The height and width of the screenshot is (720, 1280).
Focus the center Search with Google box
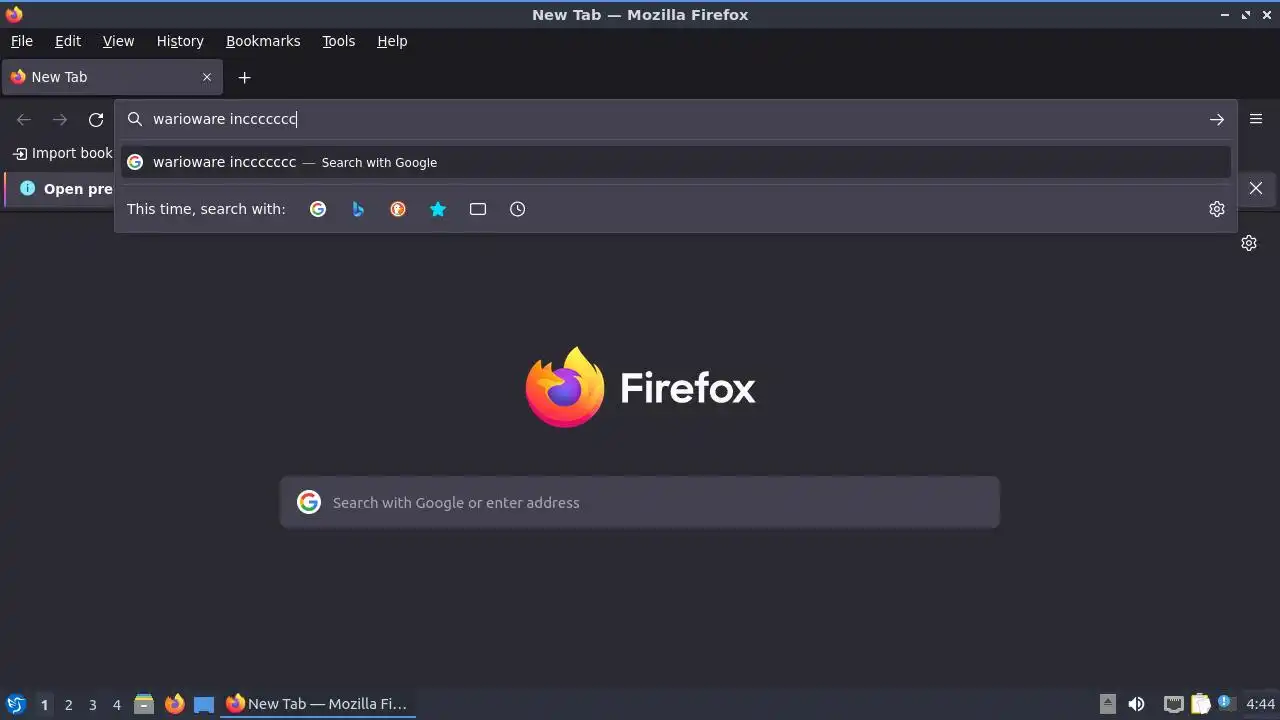640,502
